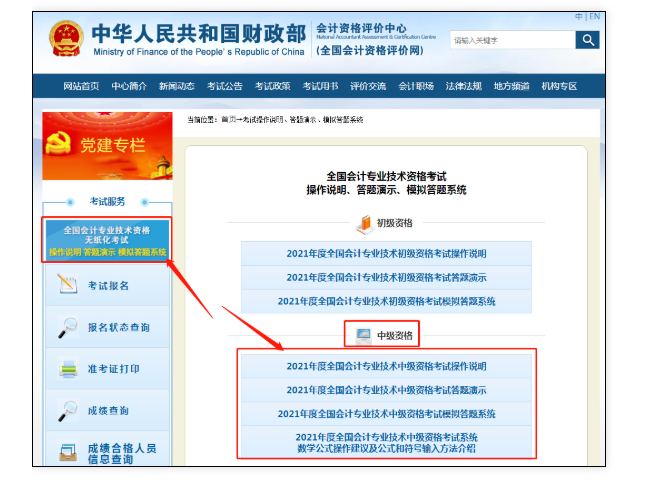Viewport: 657px width, 491px height.
Task: Open 法律法规 navigation item
Action: tap(463, 86)
